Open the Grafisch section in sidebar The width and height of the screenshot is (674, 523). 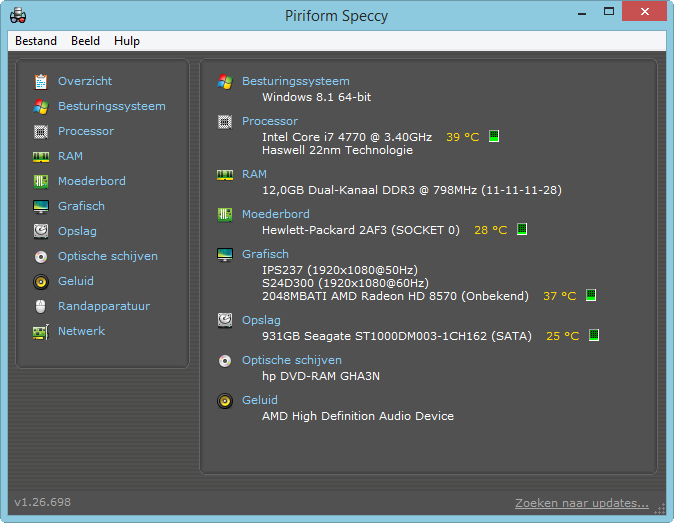click(x=81, y=206)
